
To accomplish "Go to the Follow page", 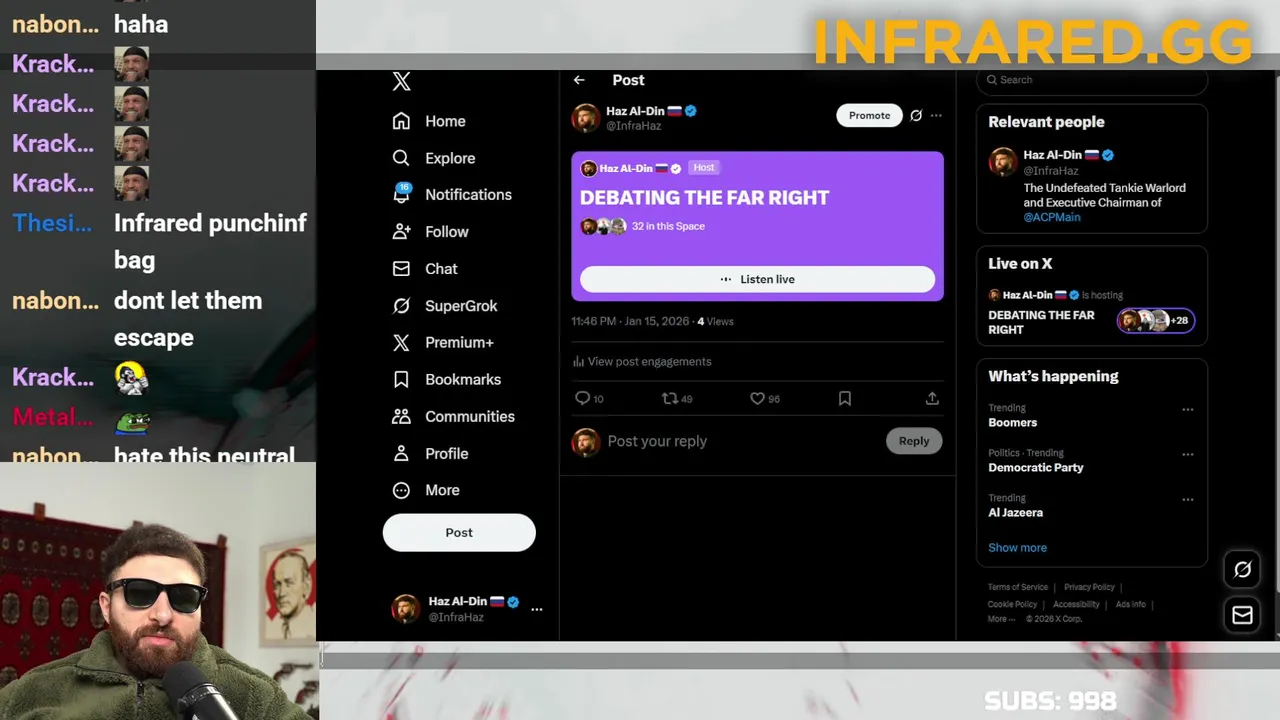I will point(446,232).
